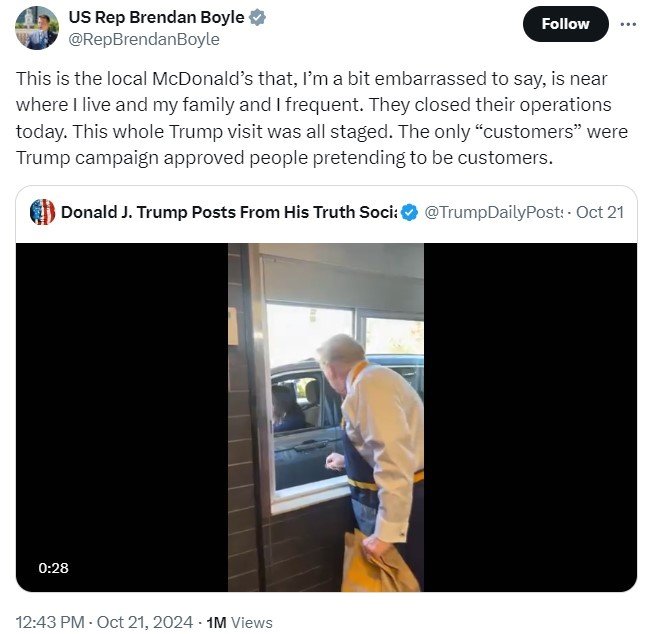Open quoted post via its header row
This screenshot has width=652, height=634.
tap(326, 212)
